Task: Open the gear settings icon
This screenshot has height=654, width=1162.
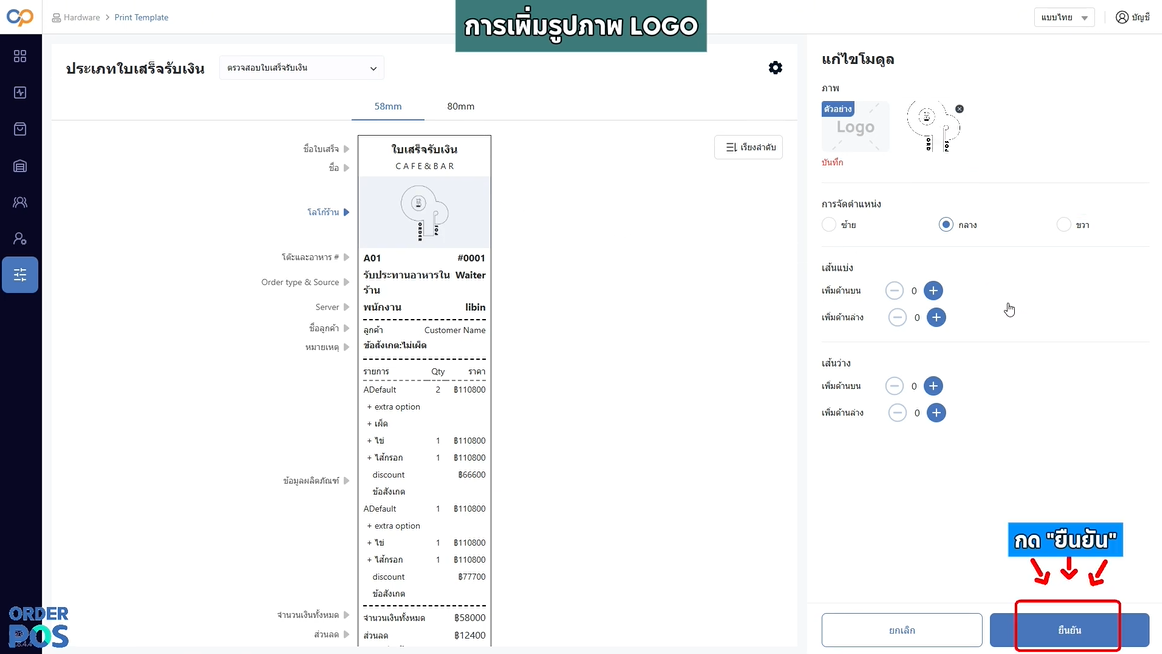Action: tap(775, 68)
